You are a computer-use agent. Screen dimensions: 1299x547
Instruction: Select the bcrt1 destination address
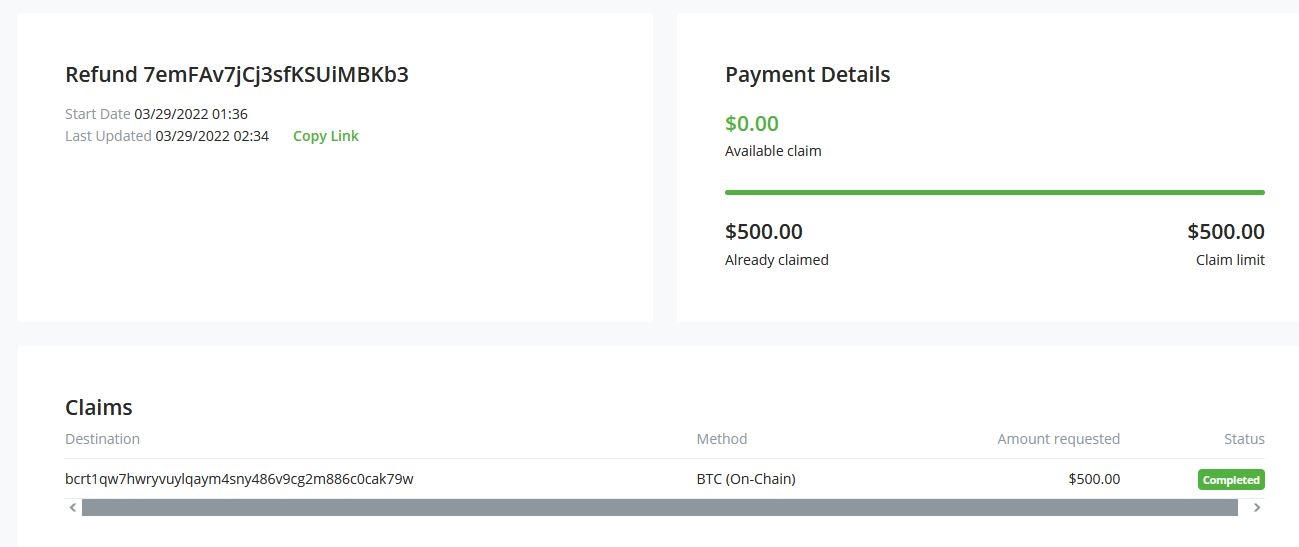pos(239,479)
